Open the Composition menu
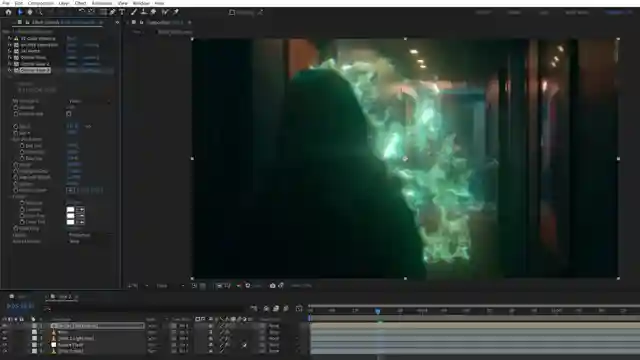 [41, 3]
